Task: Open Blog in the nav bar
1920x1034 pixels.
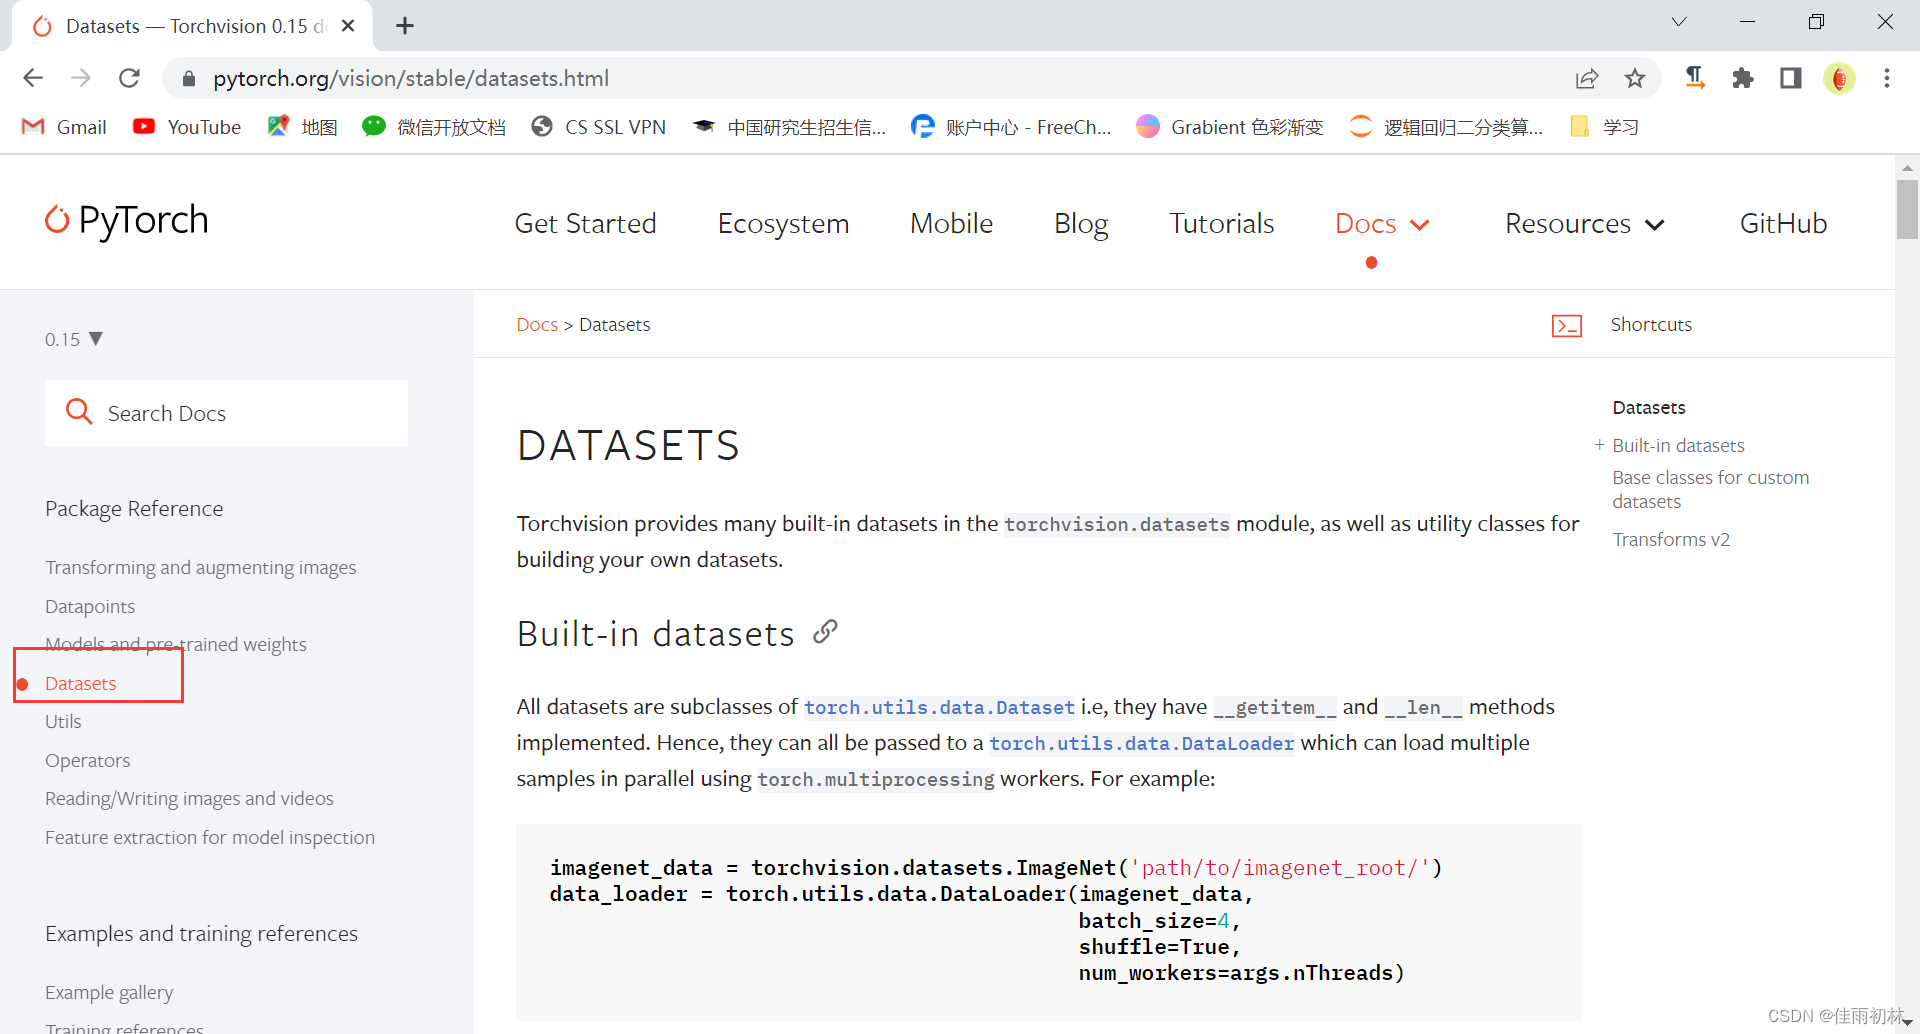Action: click(1081, 223)
